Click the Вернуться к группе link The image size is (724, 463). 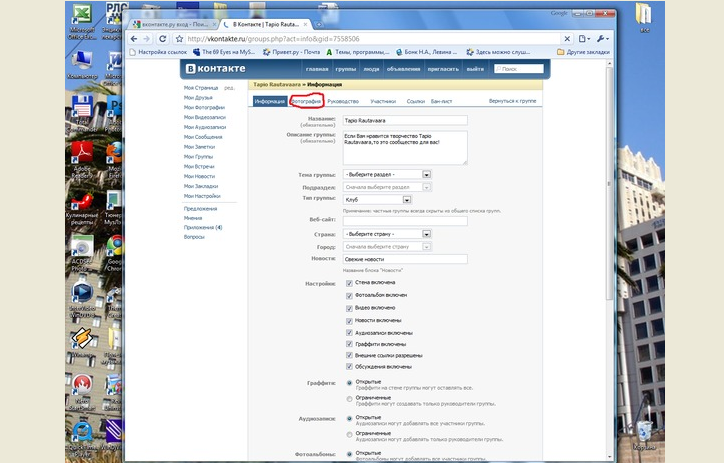(513, 101)
